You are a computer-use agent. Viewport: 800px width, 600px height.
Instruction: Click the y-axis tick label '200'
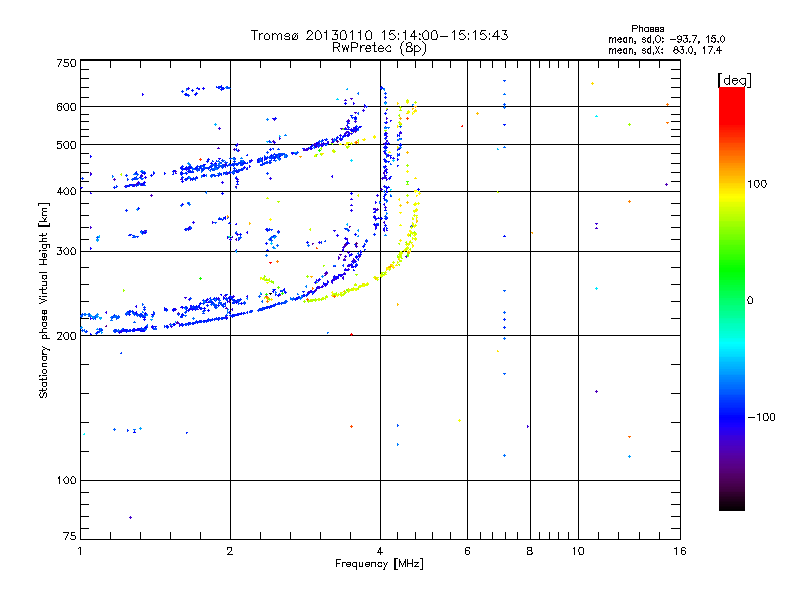pos(66,336)
